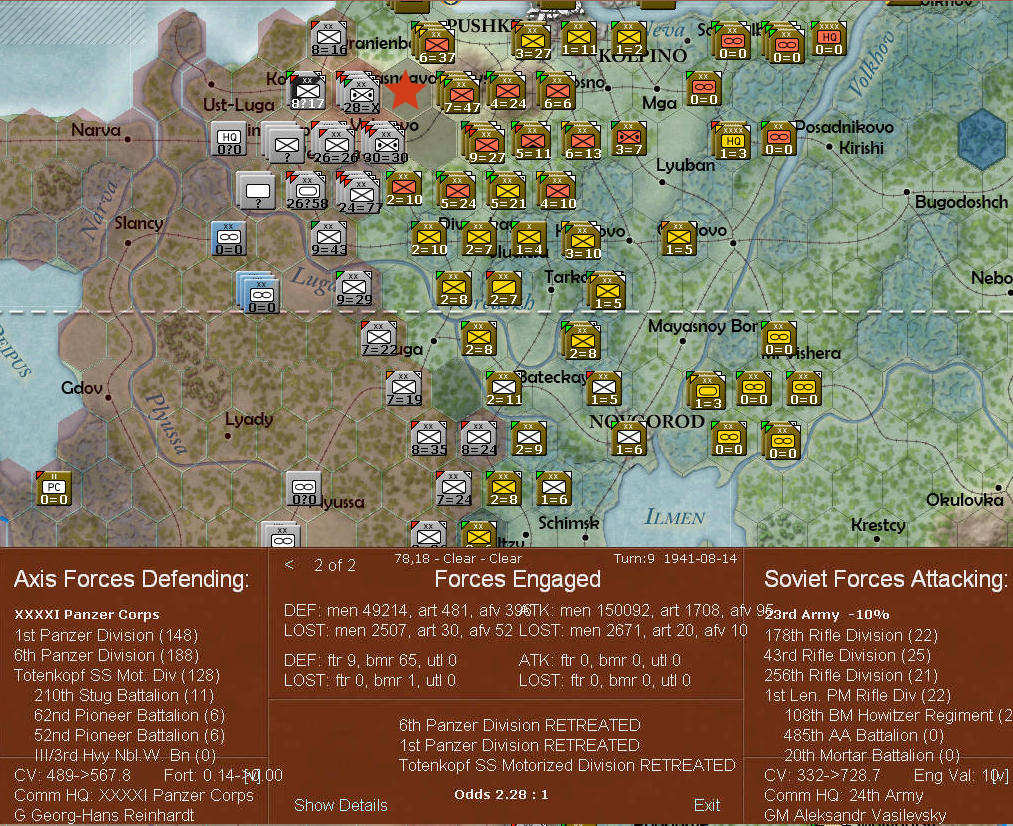Select the Soviet counter labeled 5=11
This screenshot has width=1013, height=826.
(x=532, y=141)
